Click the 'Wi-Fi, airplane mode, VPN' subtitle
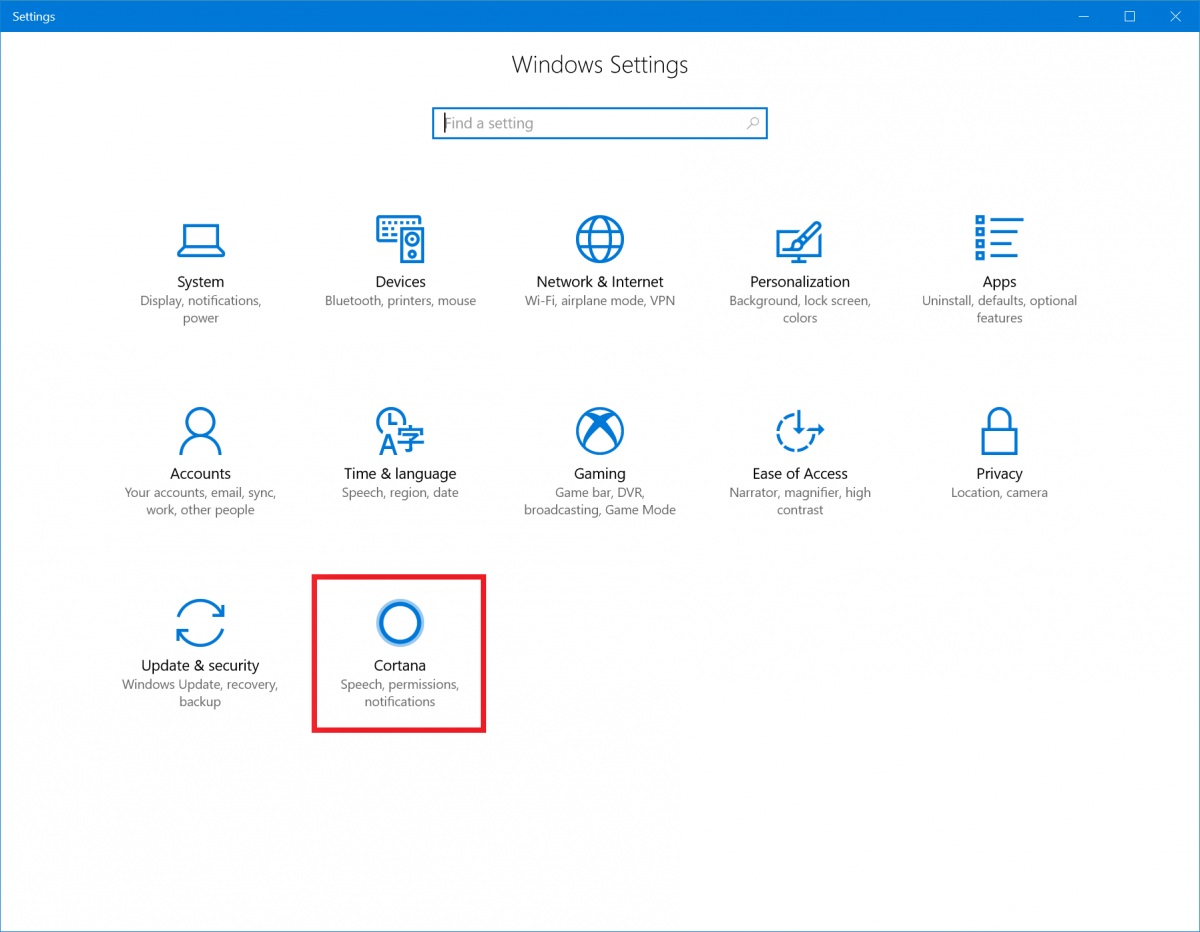 [x=599, y=300]
